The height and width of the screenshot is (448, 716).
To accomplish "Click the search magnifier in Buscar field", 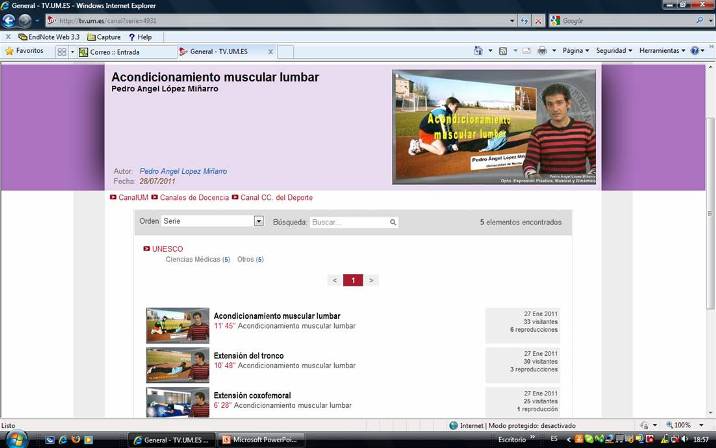I will coord(393,222).
